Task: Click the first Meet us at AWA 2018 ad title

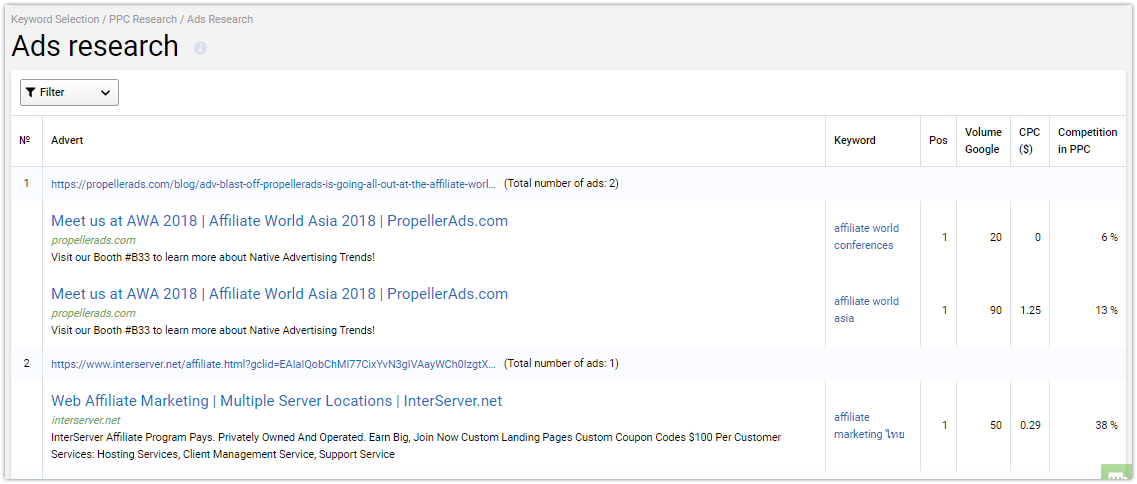Action: click(279, 221)
